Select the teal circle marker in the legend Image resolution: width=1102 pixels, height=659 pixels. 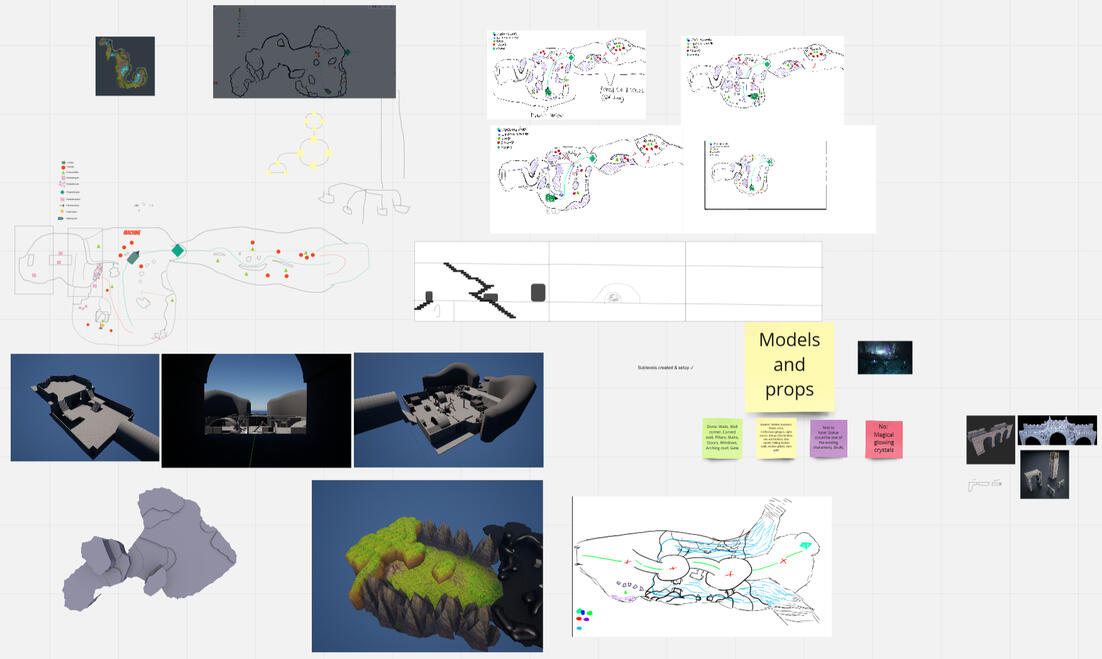62,192
